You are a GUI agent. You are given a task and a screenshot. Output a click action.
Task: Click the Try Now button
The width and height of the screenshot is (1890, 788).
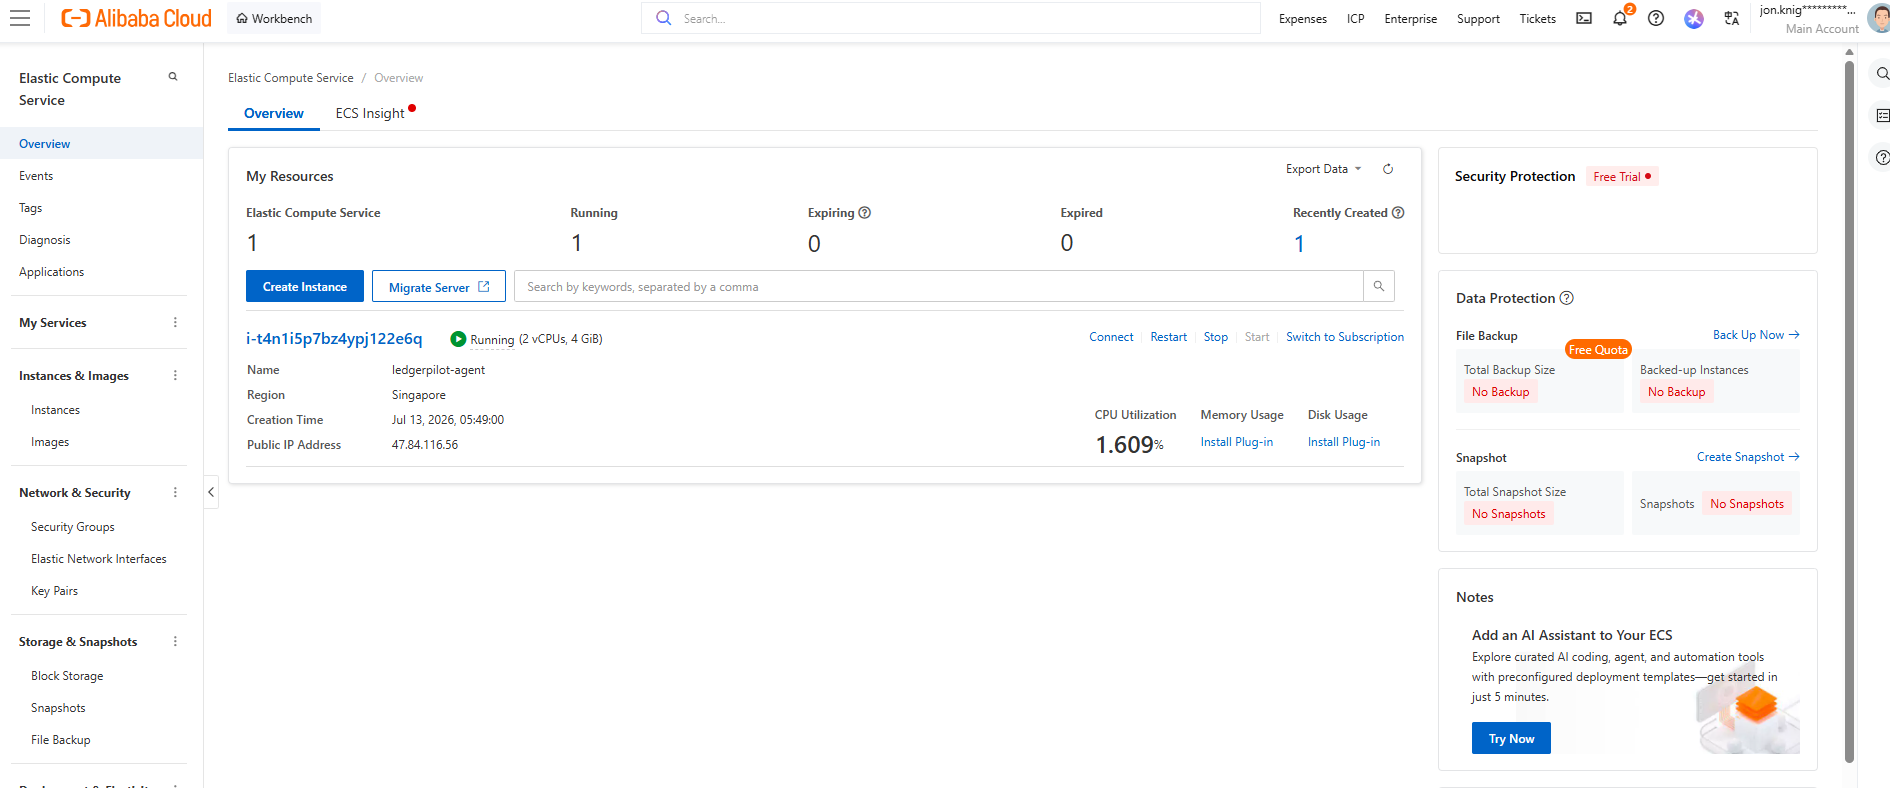pos(1511,738)
